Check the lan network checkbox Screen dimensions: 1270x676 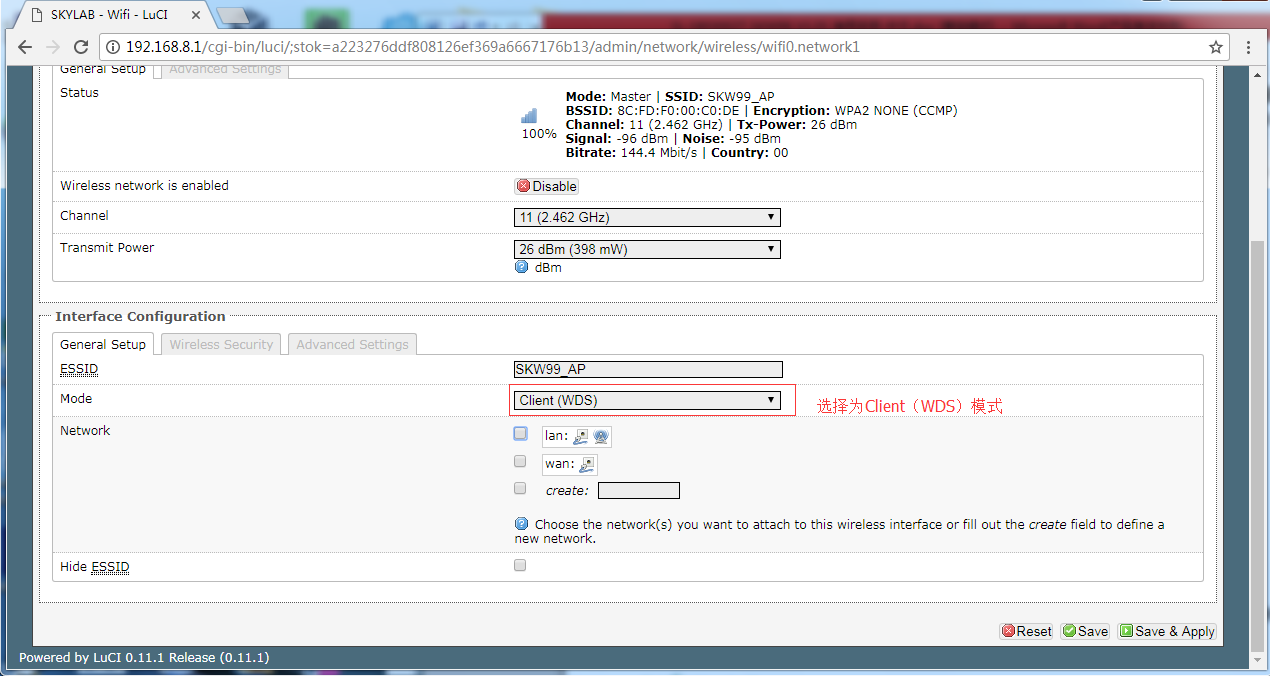click(520, 432)
